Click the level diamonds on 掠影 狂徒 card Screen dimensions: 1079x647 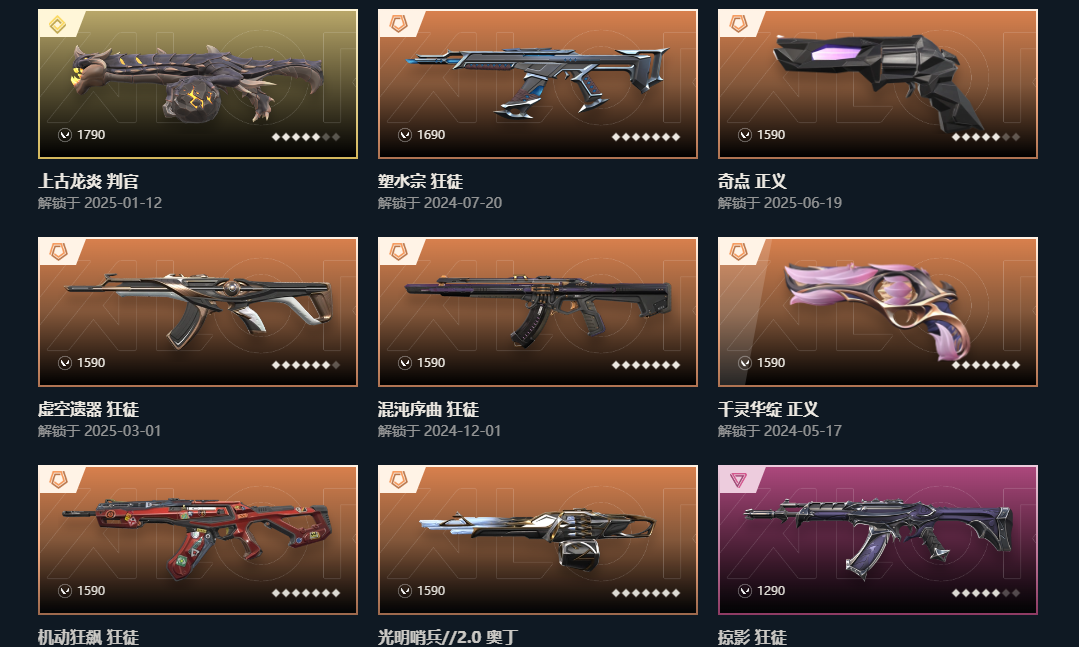pyautogui.click(x=985, y=593)
